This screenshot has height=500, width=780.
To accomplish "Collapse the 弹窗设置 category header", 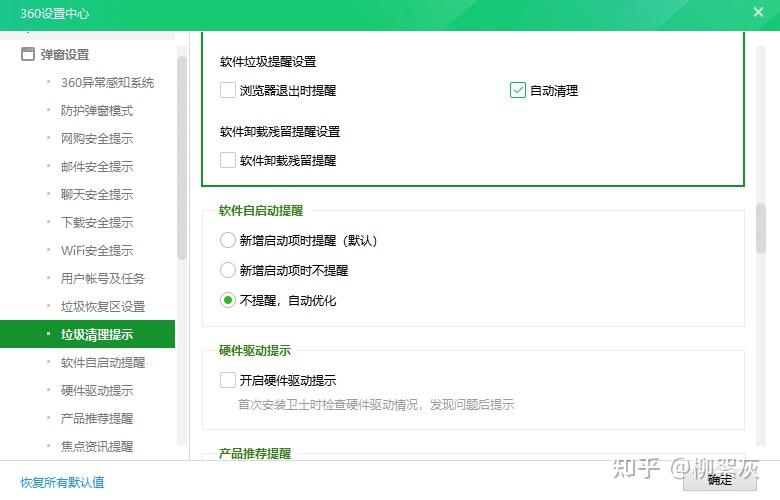I will pyautogui.click(x=65, y=54).
